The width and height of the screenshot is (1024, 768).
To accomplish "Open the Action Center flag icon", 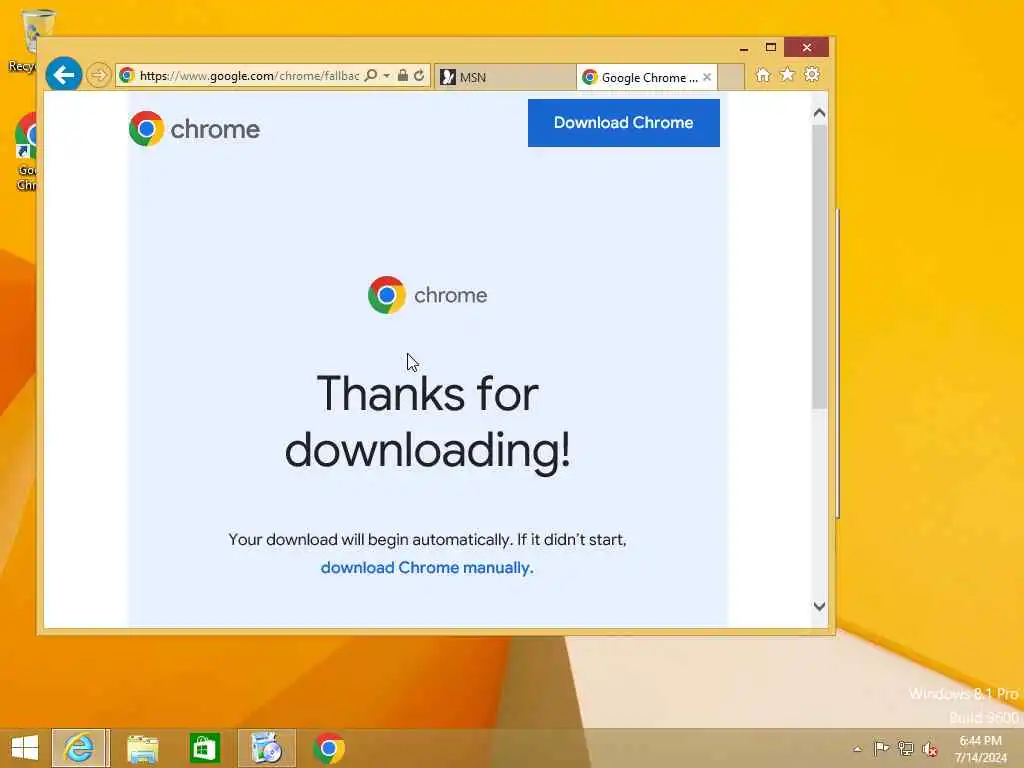I will [x=881, y=748].
